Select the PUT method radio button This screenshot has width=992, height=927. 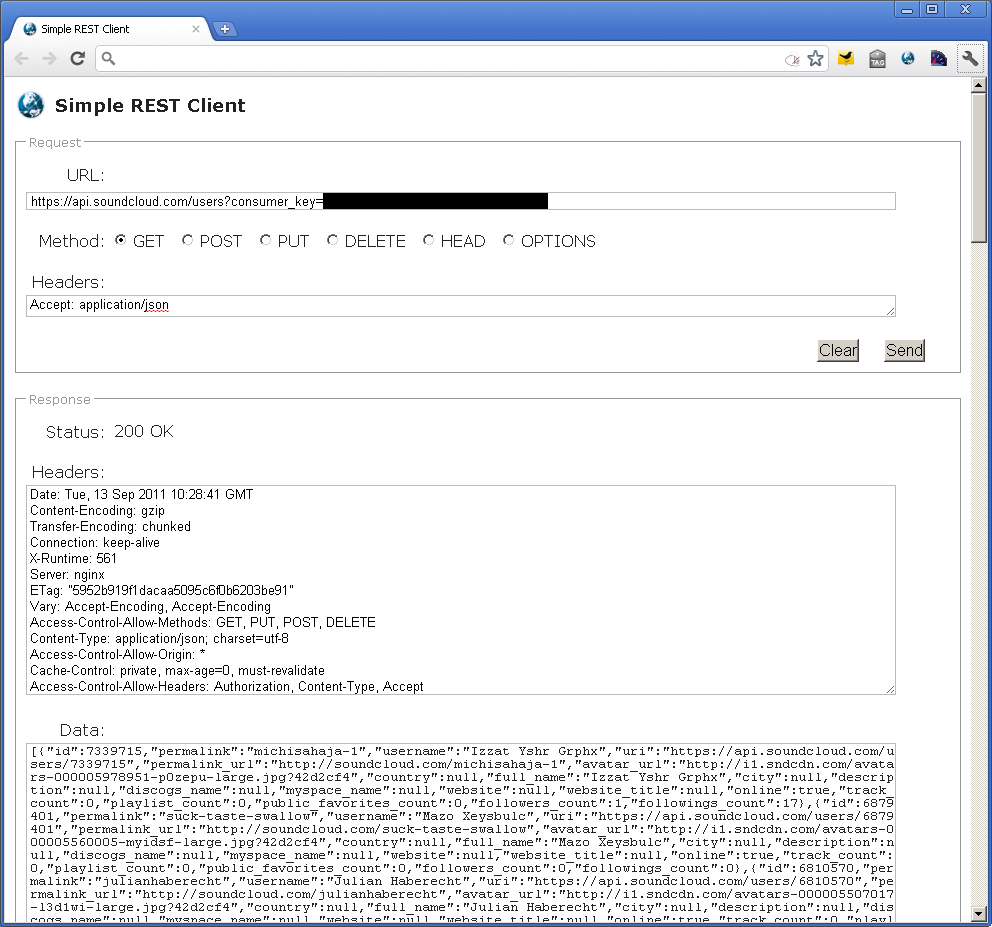(x=266, y=241)
